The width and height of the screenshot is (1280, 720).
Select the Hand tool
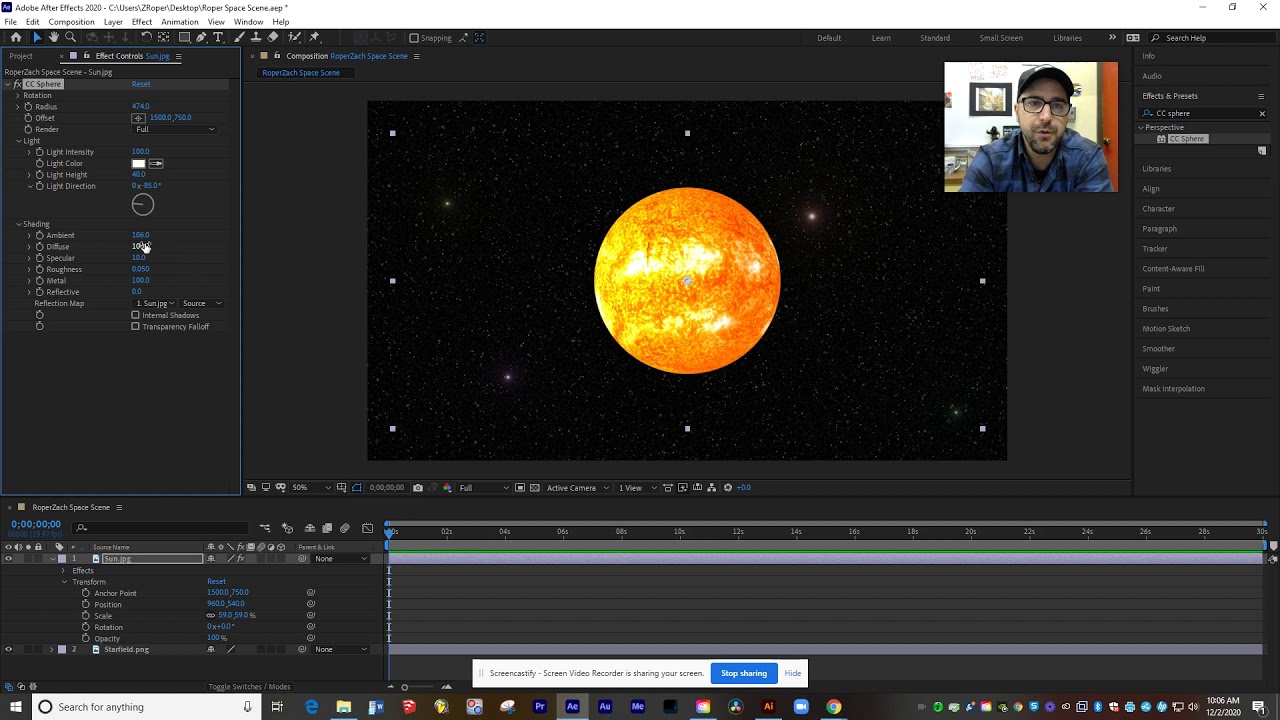point(54,38)
